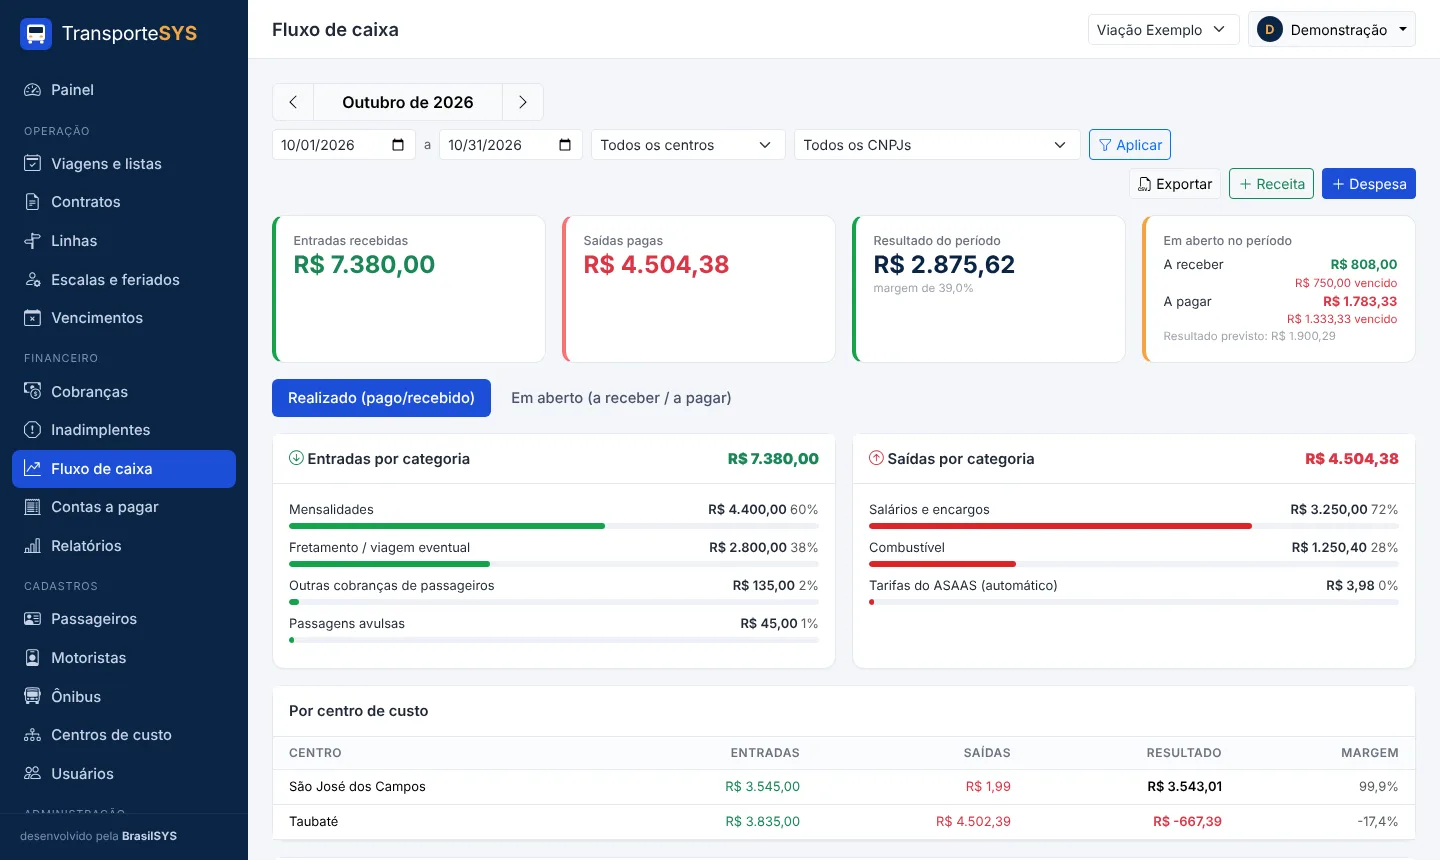Open Relatórios in the sidebar
This screenshot has width=1440, height=860.
(124, 546)
